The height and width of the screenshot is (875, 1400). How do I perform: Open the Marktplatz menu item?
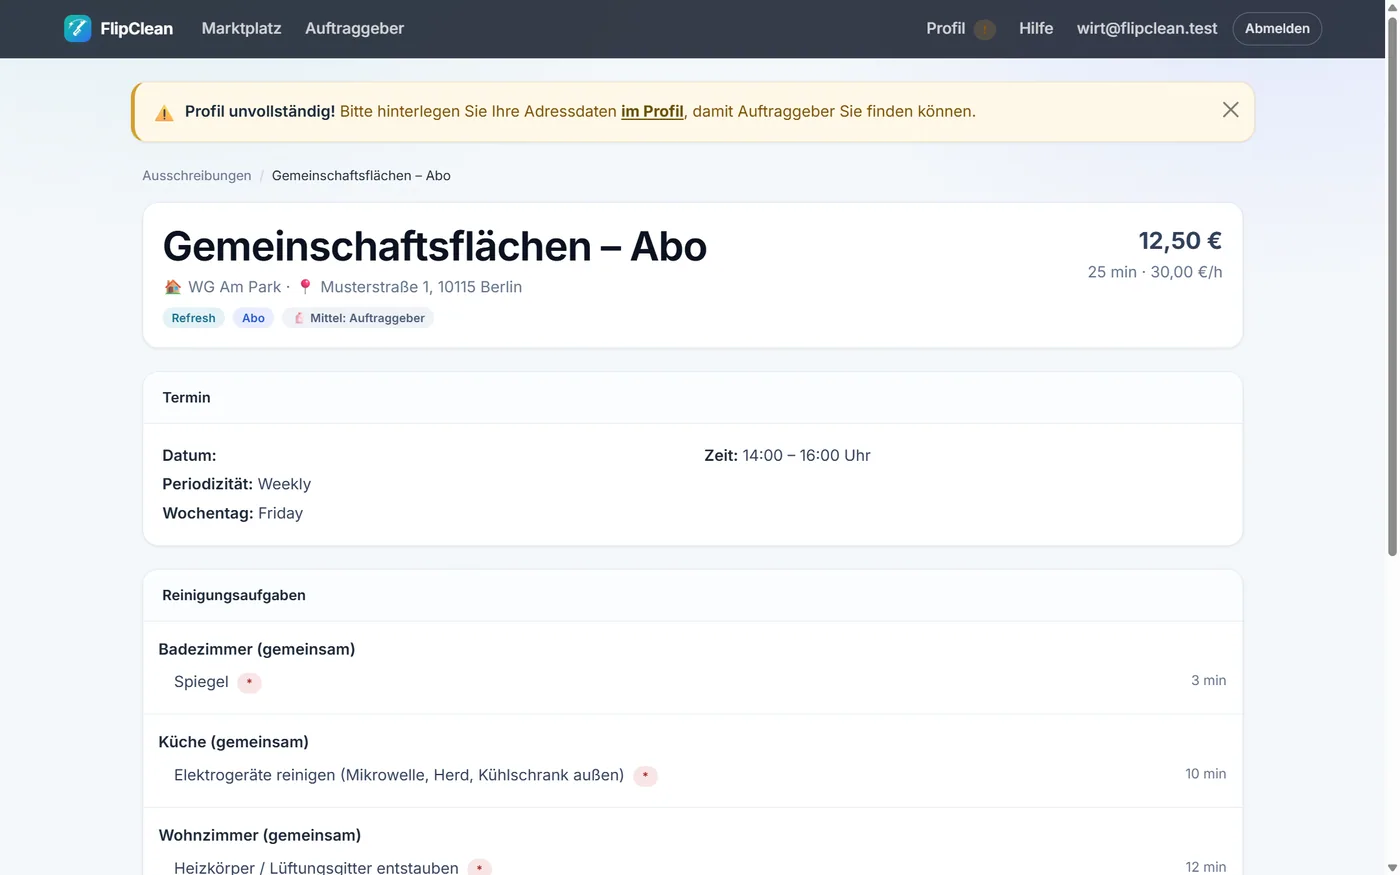(241, 28)
